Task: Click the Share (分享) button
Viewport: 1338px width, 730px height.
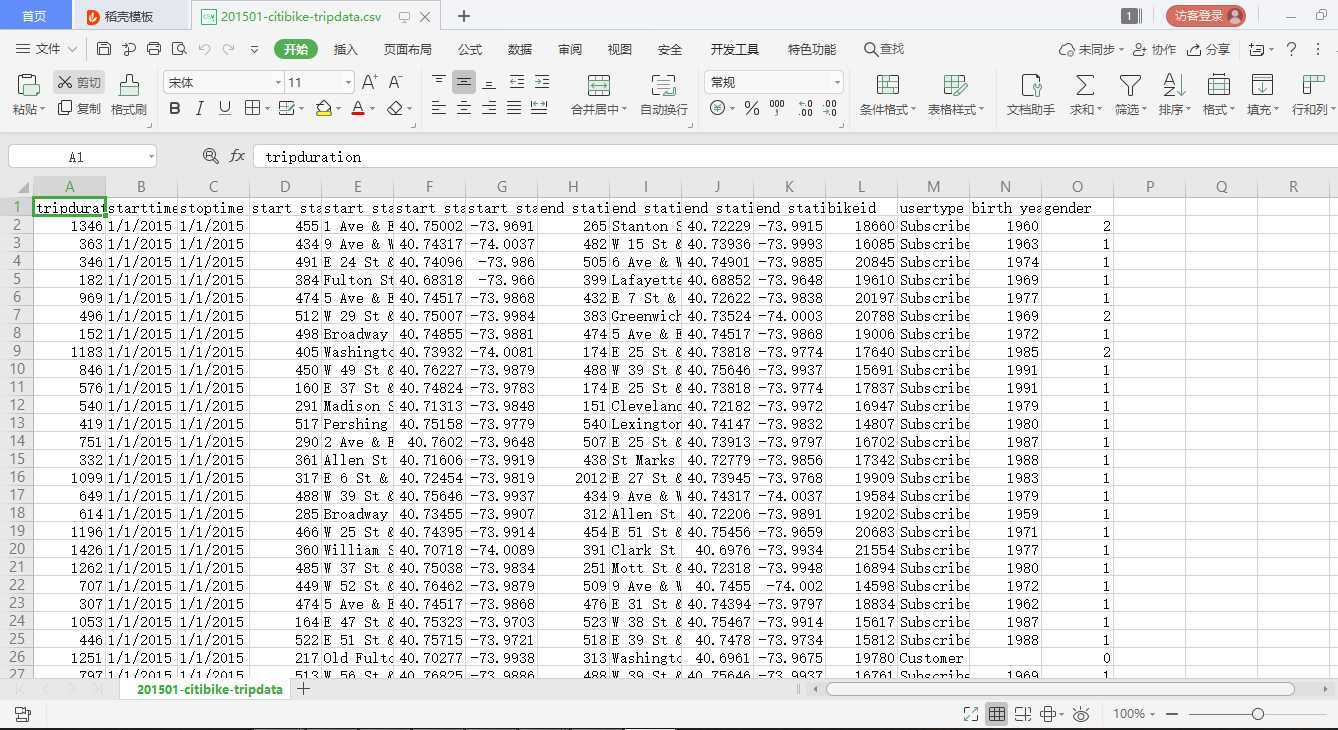Action: click(x=1208, y=49)
